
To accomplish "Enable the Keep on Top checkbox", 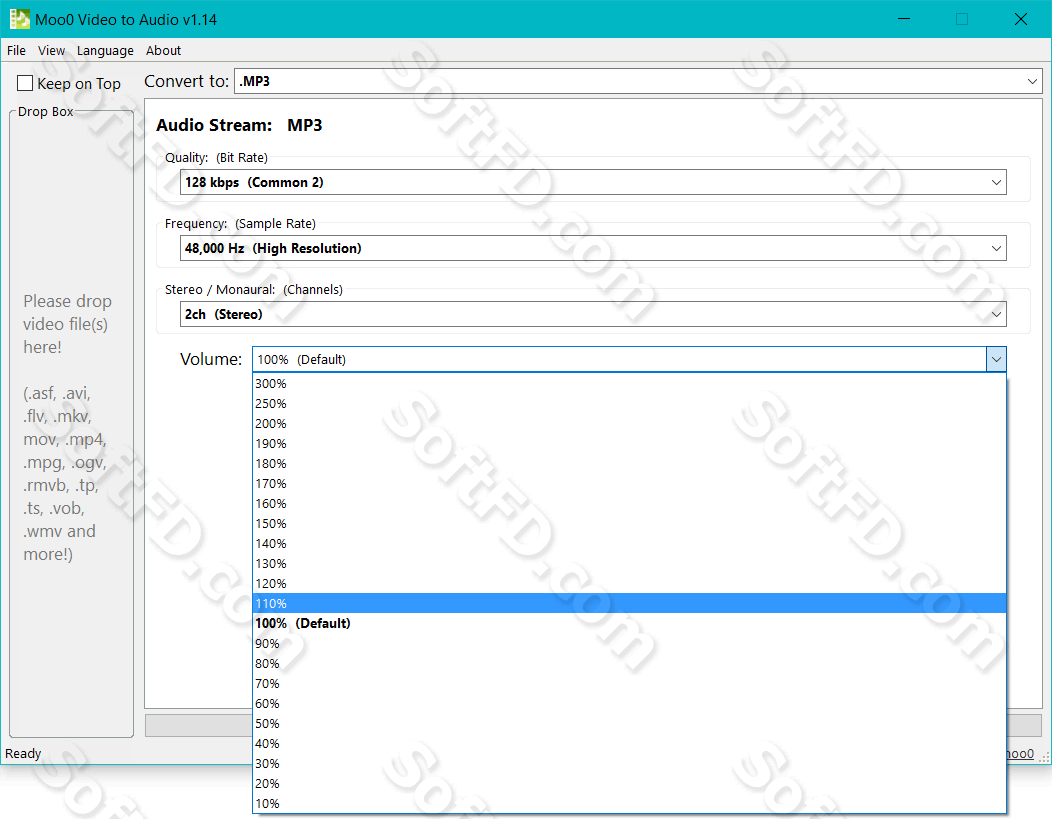I will point(25,83).
